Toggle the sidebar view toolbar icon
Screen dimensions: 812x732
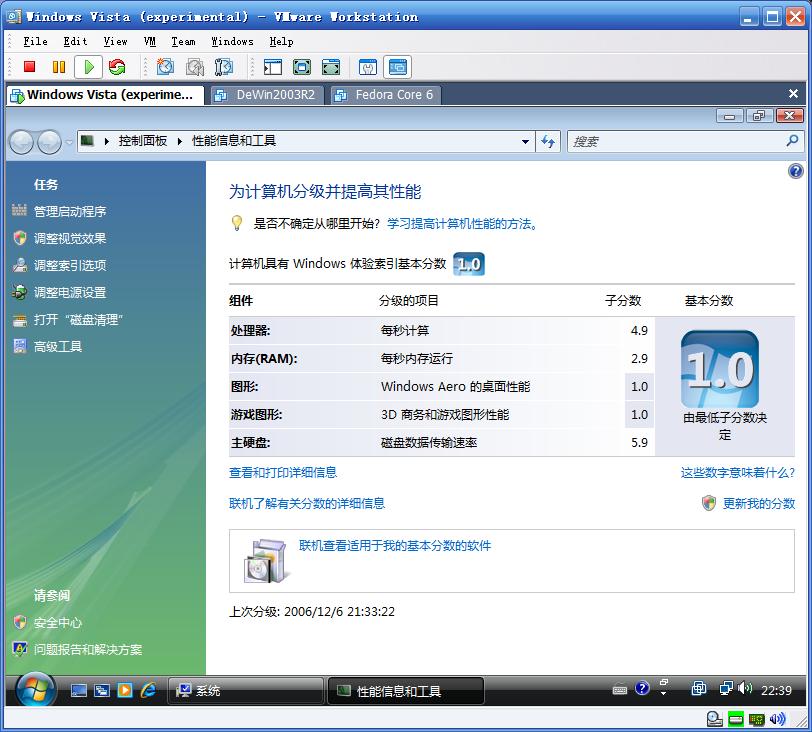tap(273, 67)
